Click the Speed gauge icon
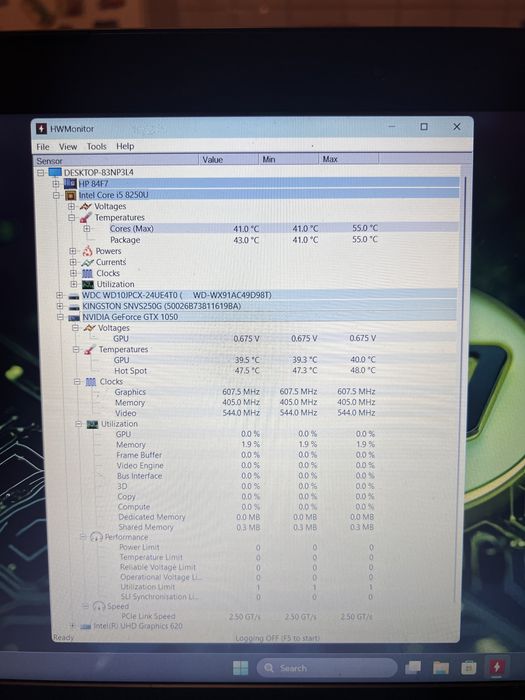Viewport: 525px width, 700px height. click(x=99, y=606)
